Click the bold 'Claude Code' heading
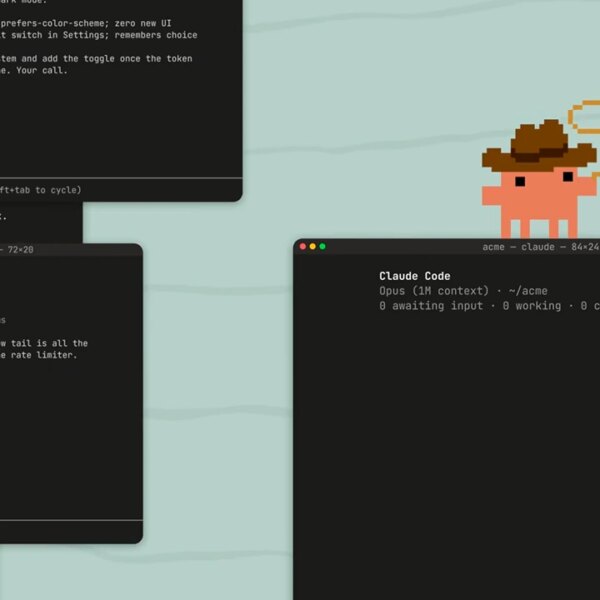This screenshot has height=600, width=600. click(x=415, y=276)
